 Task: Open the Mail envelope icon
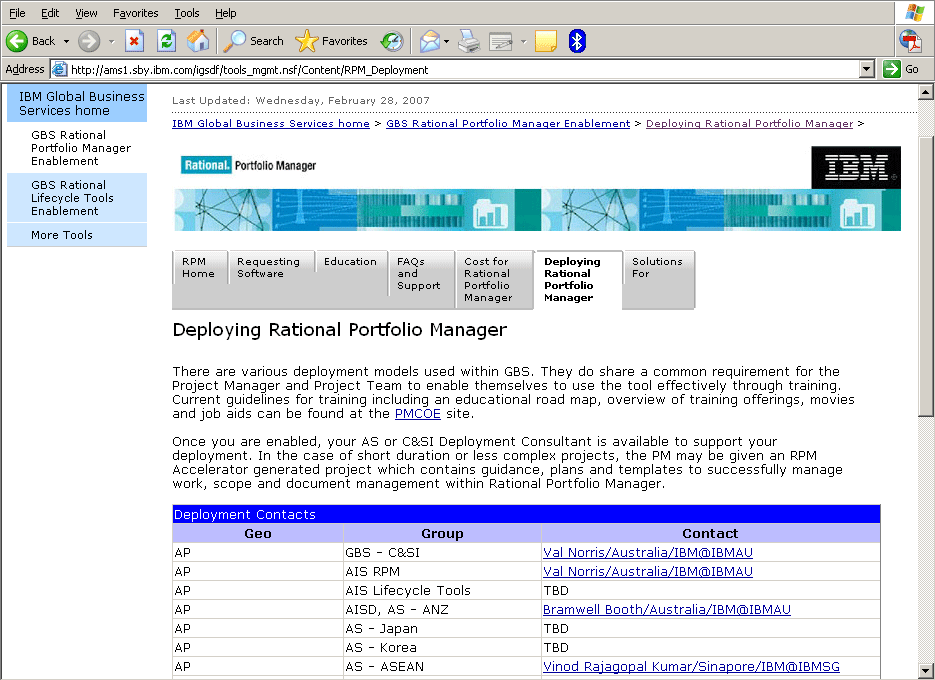tap(429, 41)
